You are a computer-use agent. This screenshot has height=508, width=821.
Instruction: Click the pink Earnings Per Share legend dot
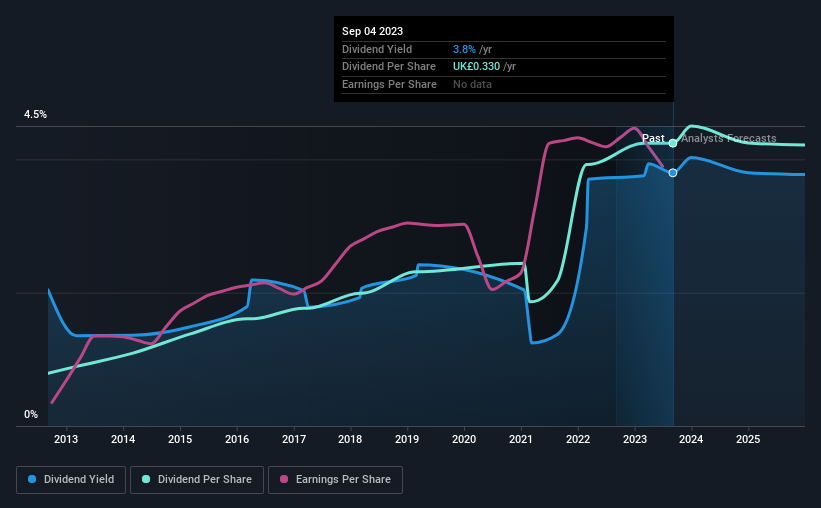point(284,479)
